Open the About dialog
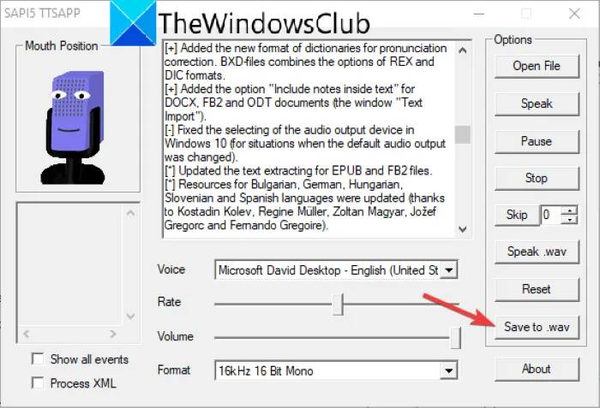The image size is (600, 408). 536,369
